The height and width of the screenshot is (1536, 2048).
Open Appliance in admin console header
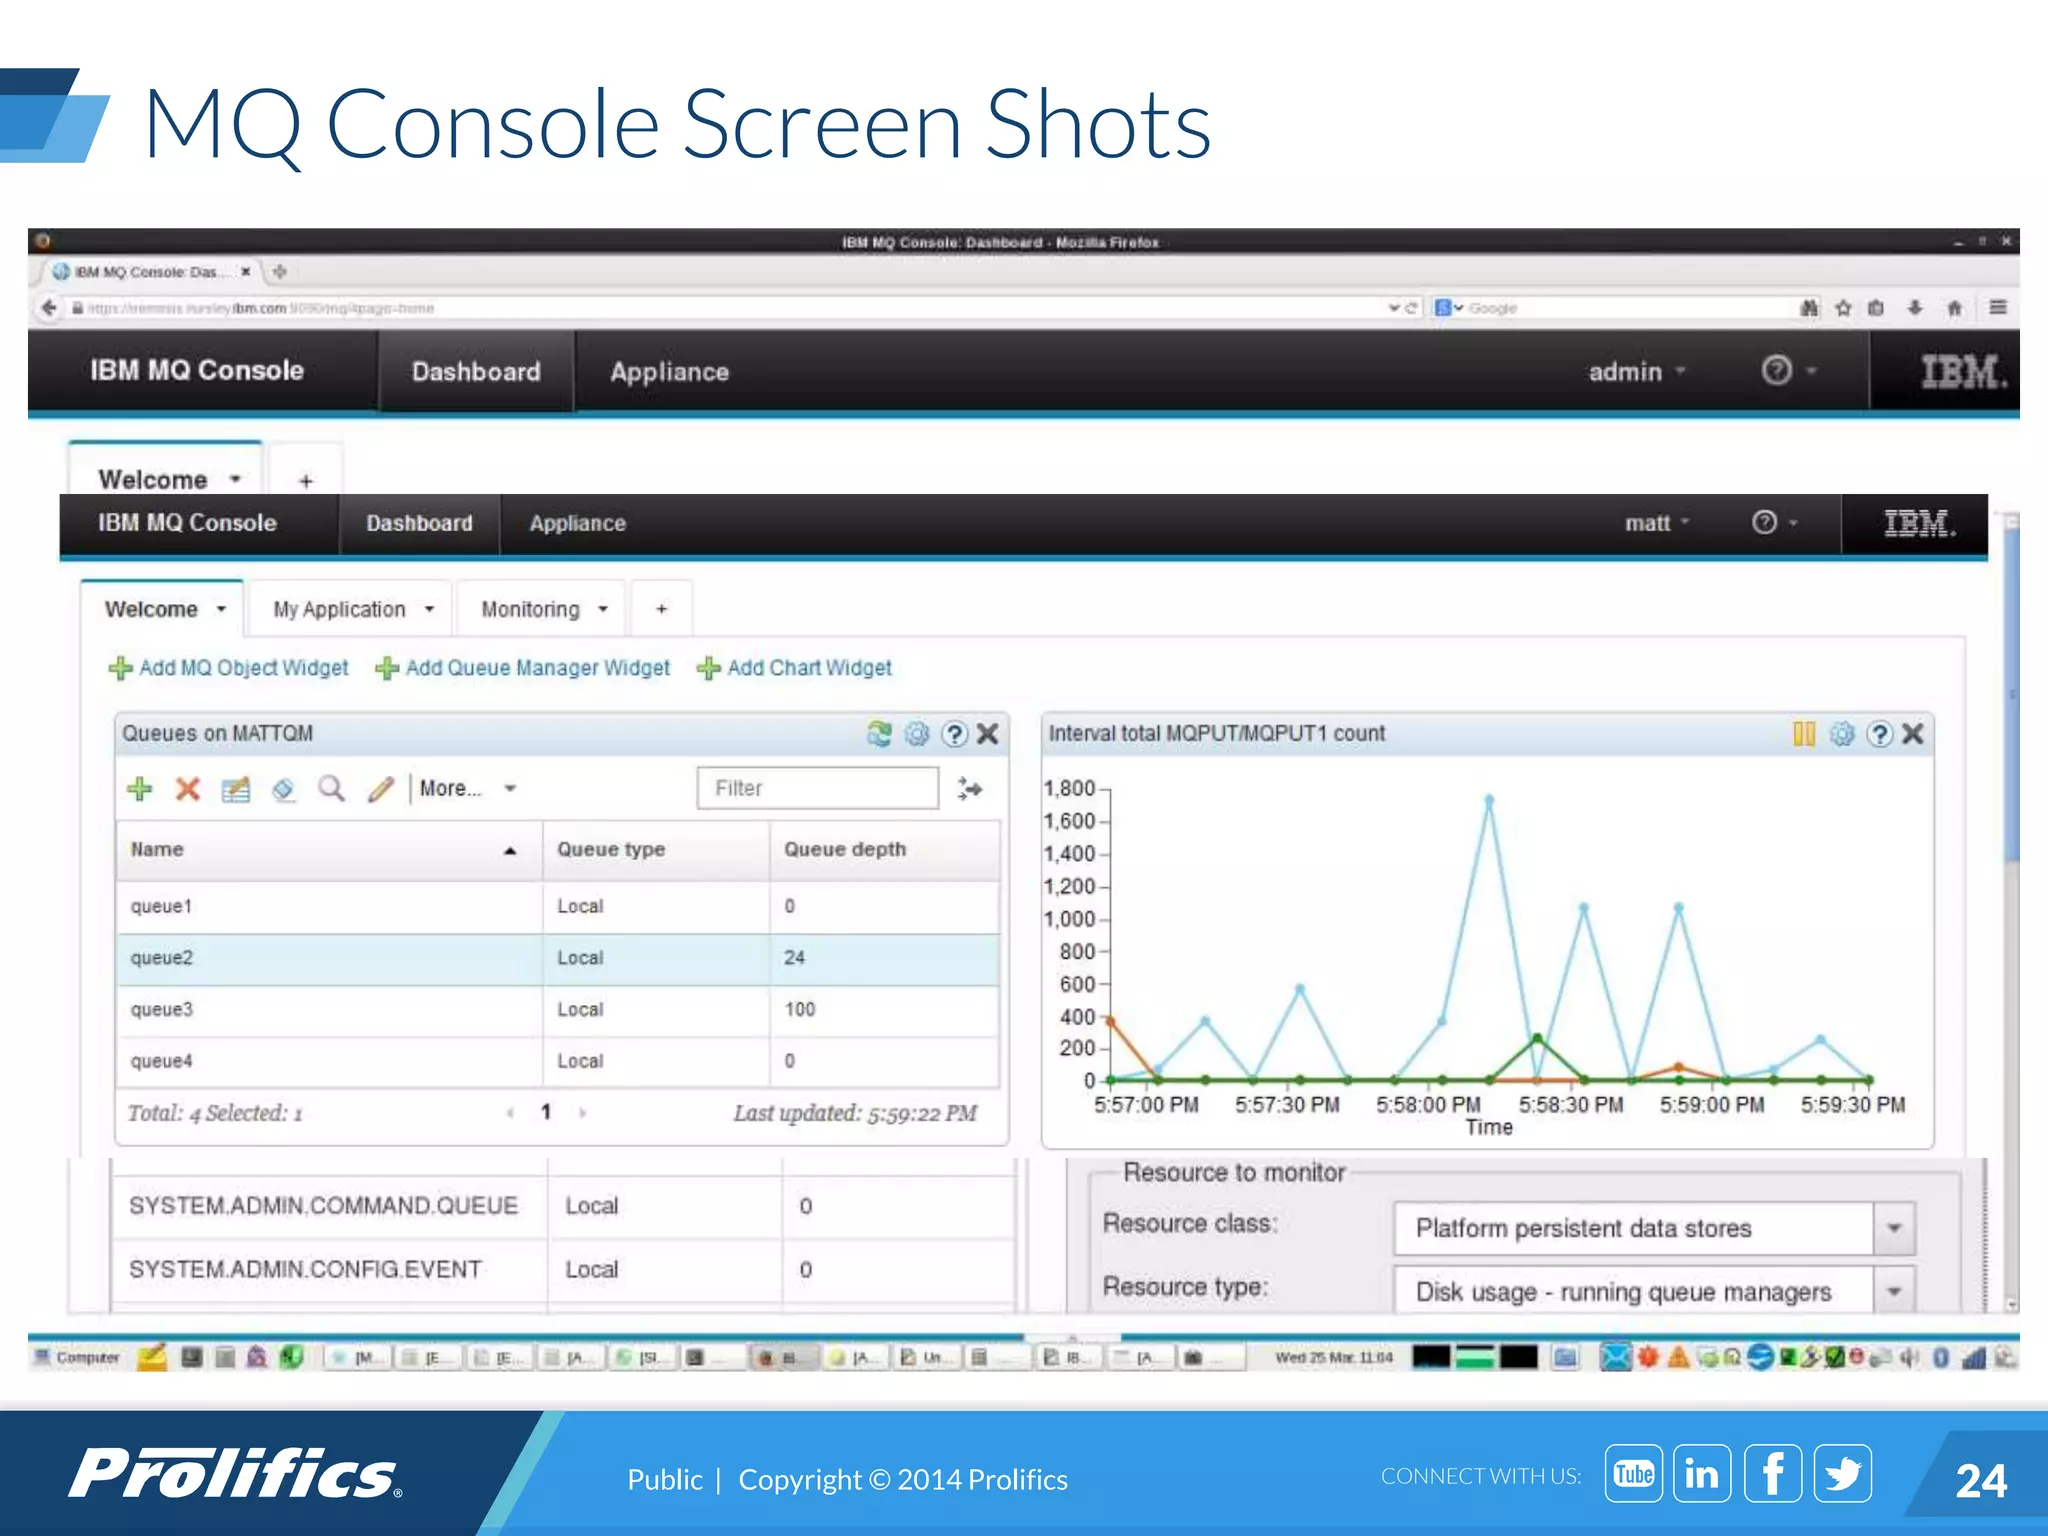669,372
